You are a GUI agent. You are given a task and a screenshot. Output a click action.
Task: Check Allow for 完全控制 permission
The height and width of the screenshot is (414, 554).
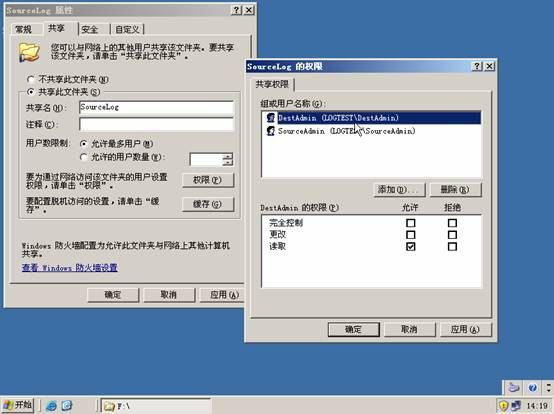point(411,223)
